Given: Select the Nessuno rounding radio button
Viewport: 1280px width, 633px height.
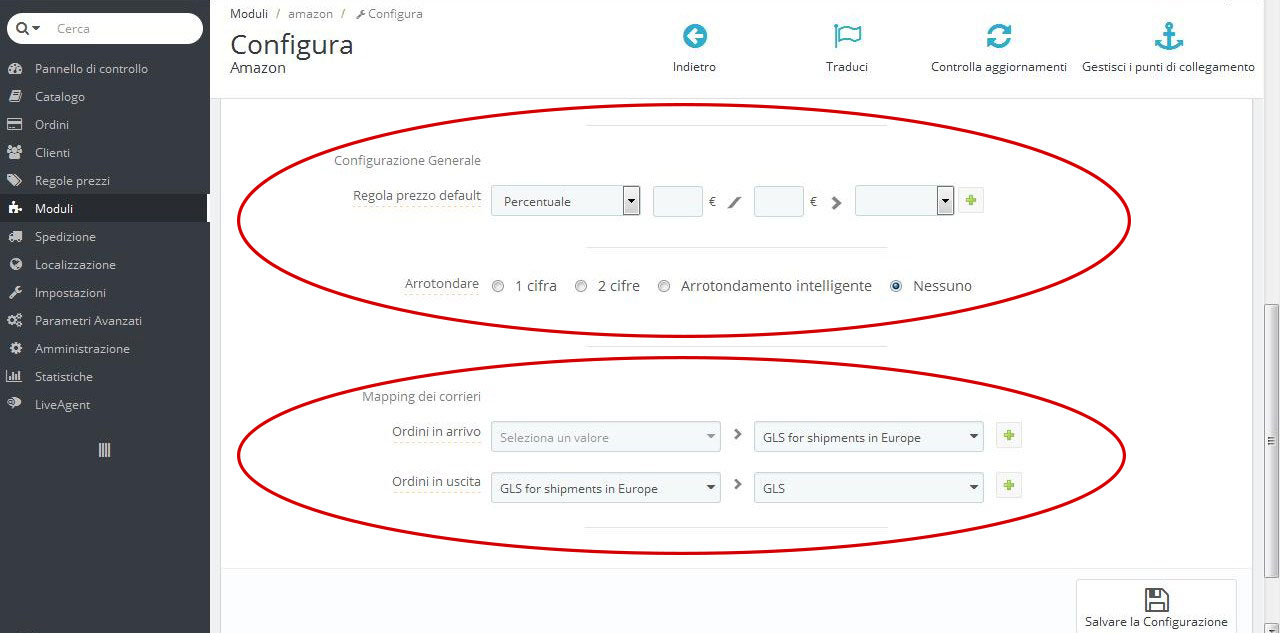Looking at the screenshot, I should [896, 286].
